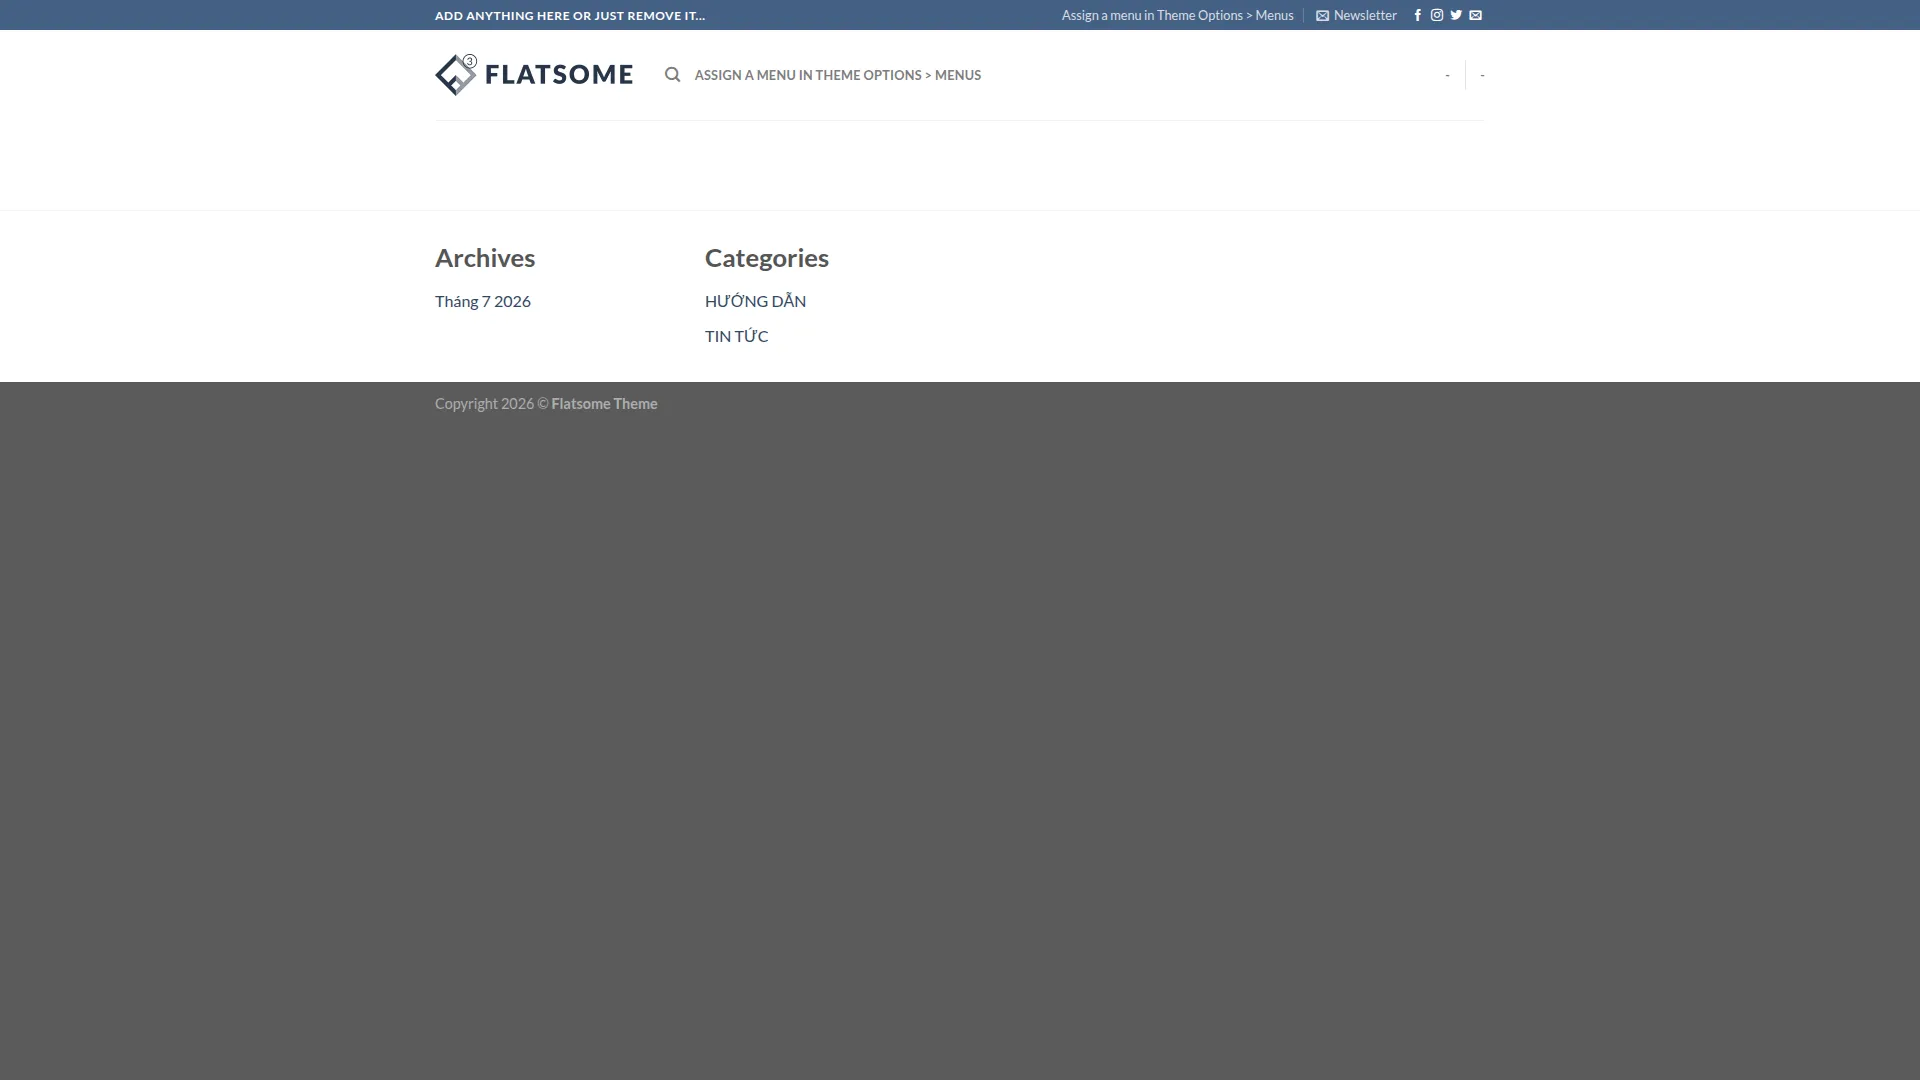Click the email envelope social icon
1920x1080 pixels.
point(1475,15)
